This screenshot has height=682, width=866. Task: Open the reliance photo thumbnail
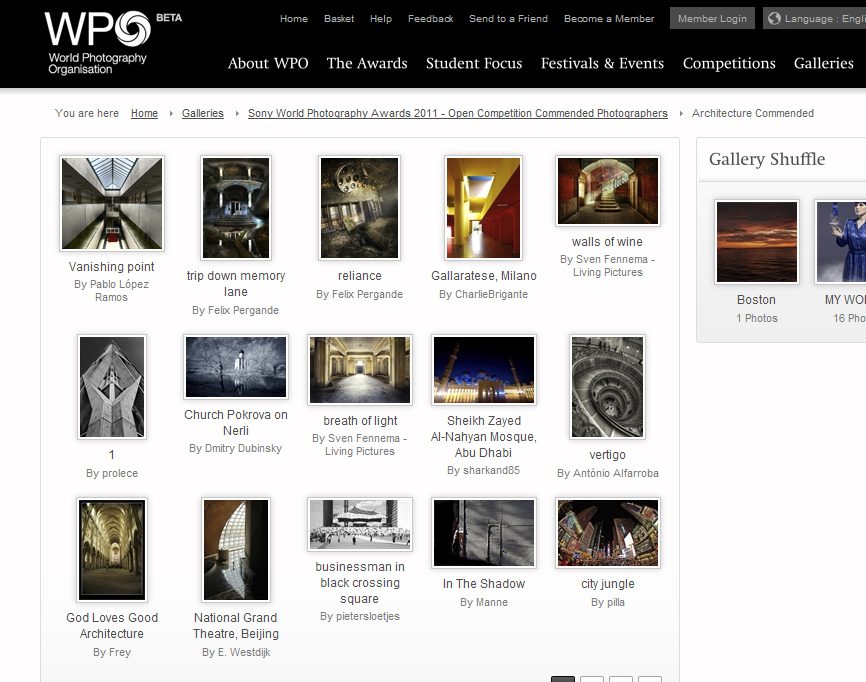[x=360, y=208]
